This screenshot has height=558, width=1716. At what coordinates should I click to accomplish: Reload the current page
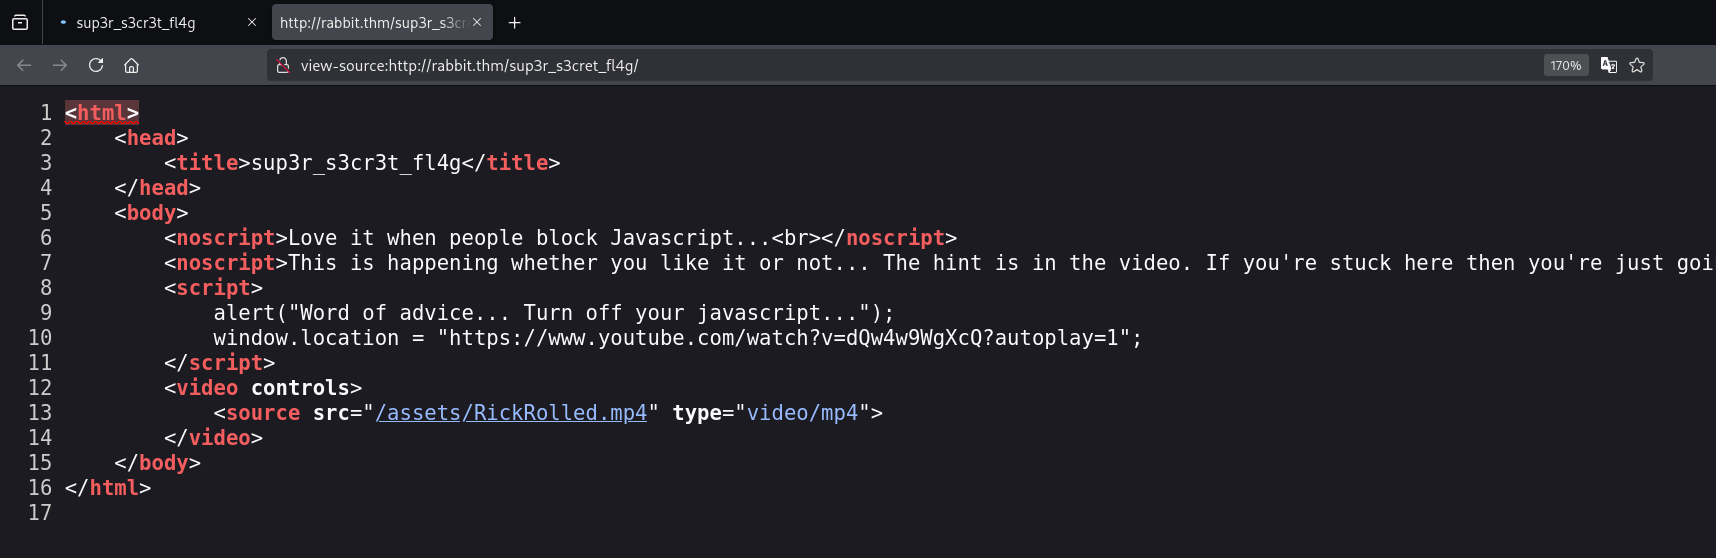click(96, 65)
